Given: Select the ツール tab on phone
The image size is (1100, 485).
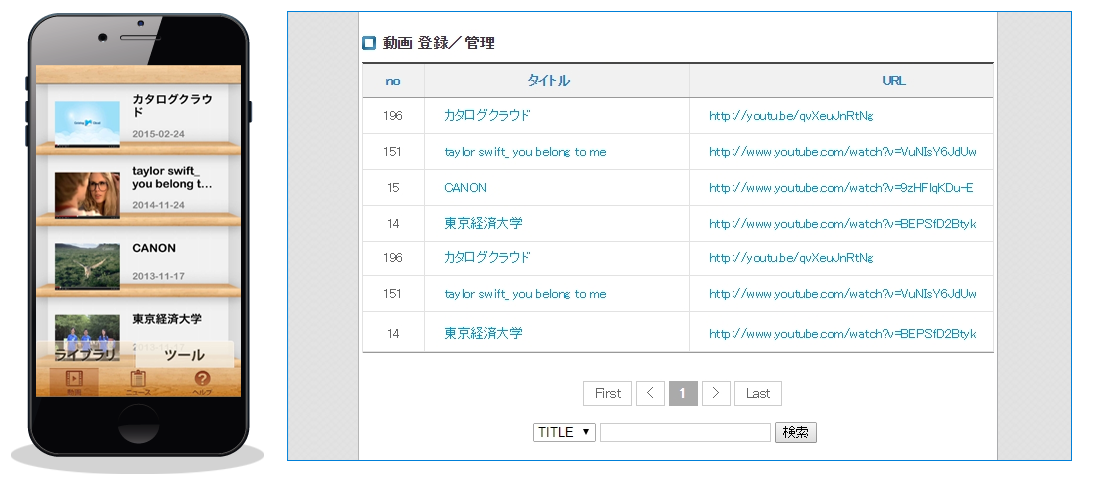Looking at the screenshot, I should (x=184, y=355).
